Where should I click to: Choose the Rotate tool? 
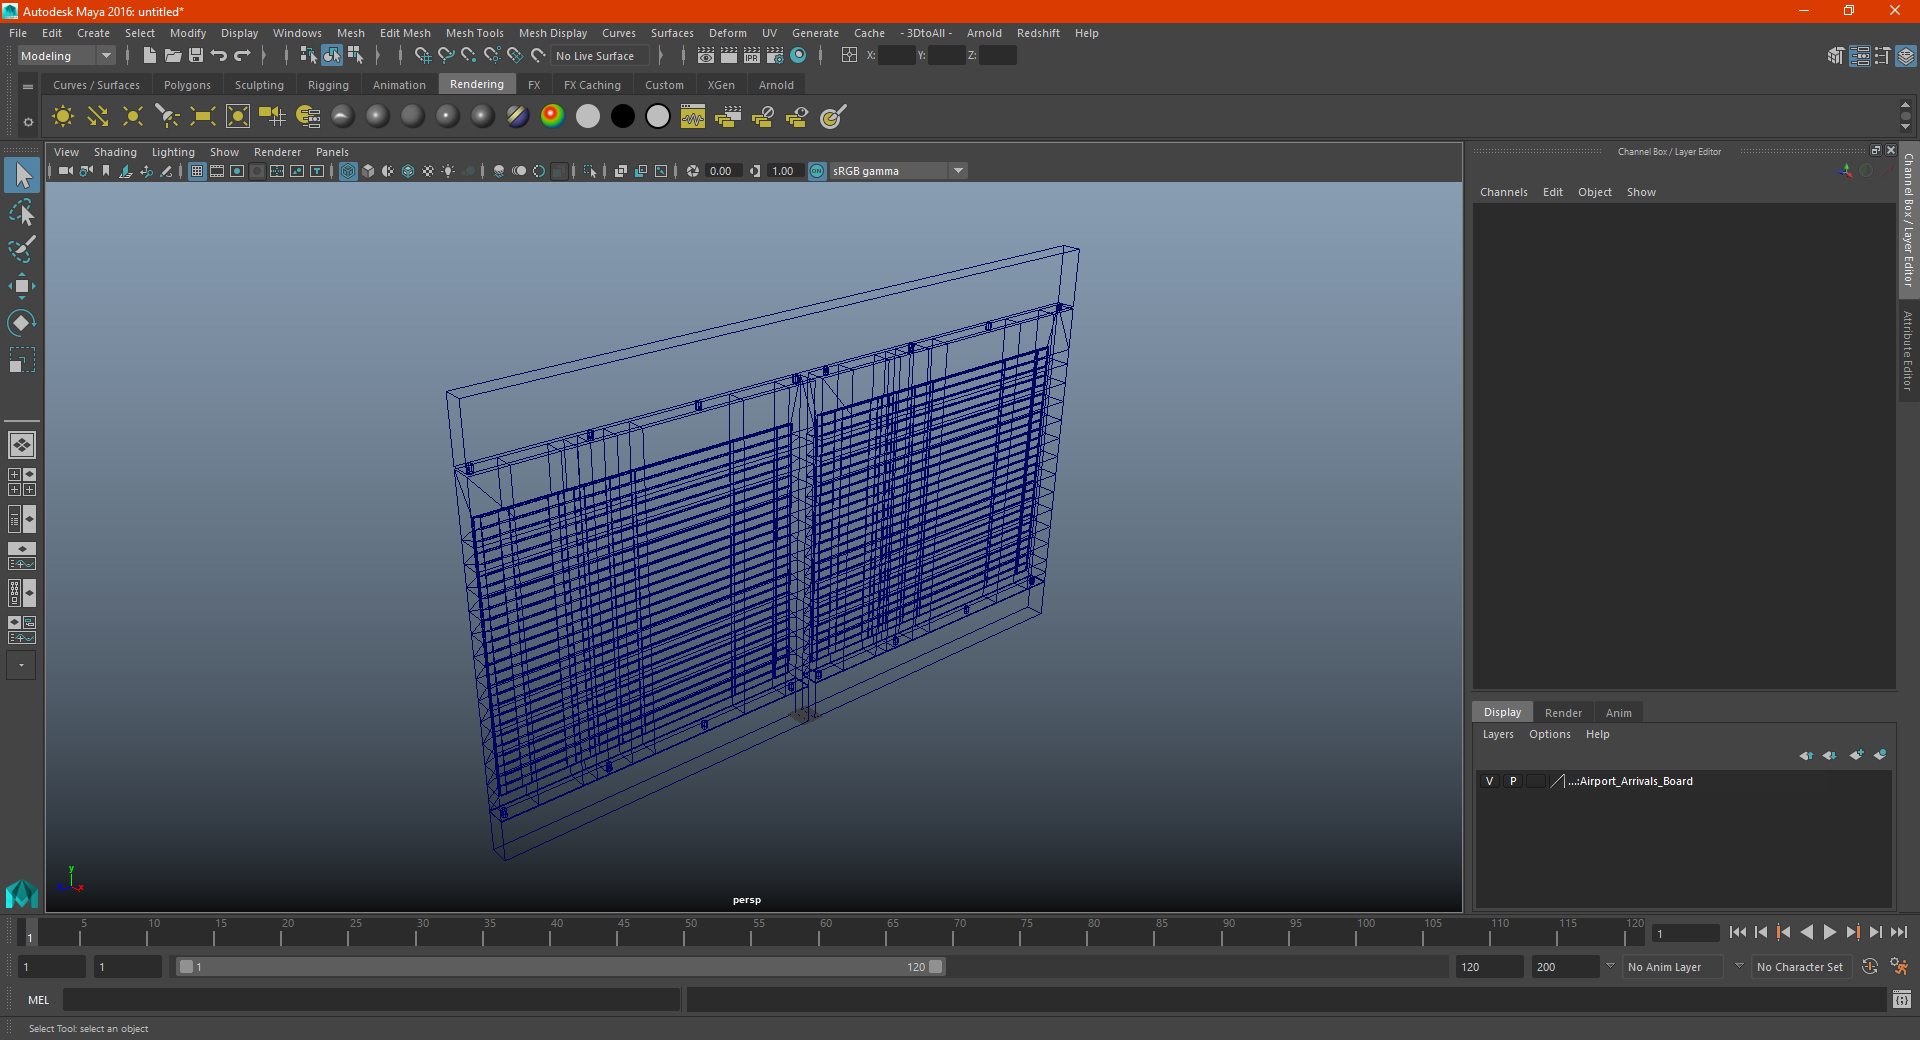point(21,322)
